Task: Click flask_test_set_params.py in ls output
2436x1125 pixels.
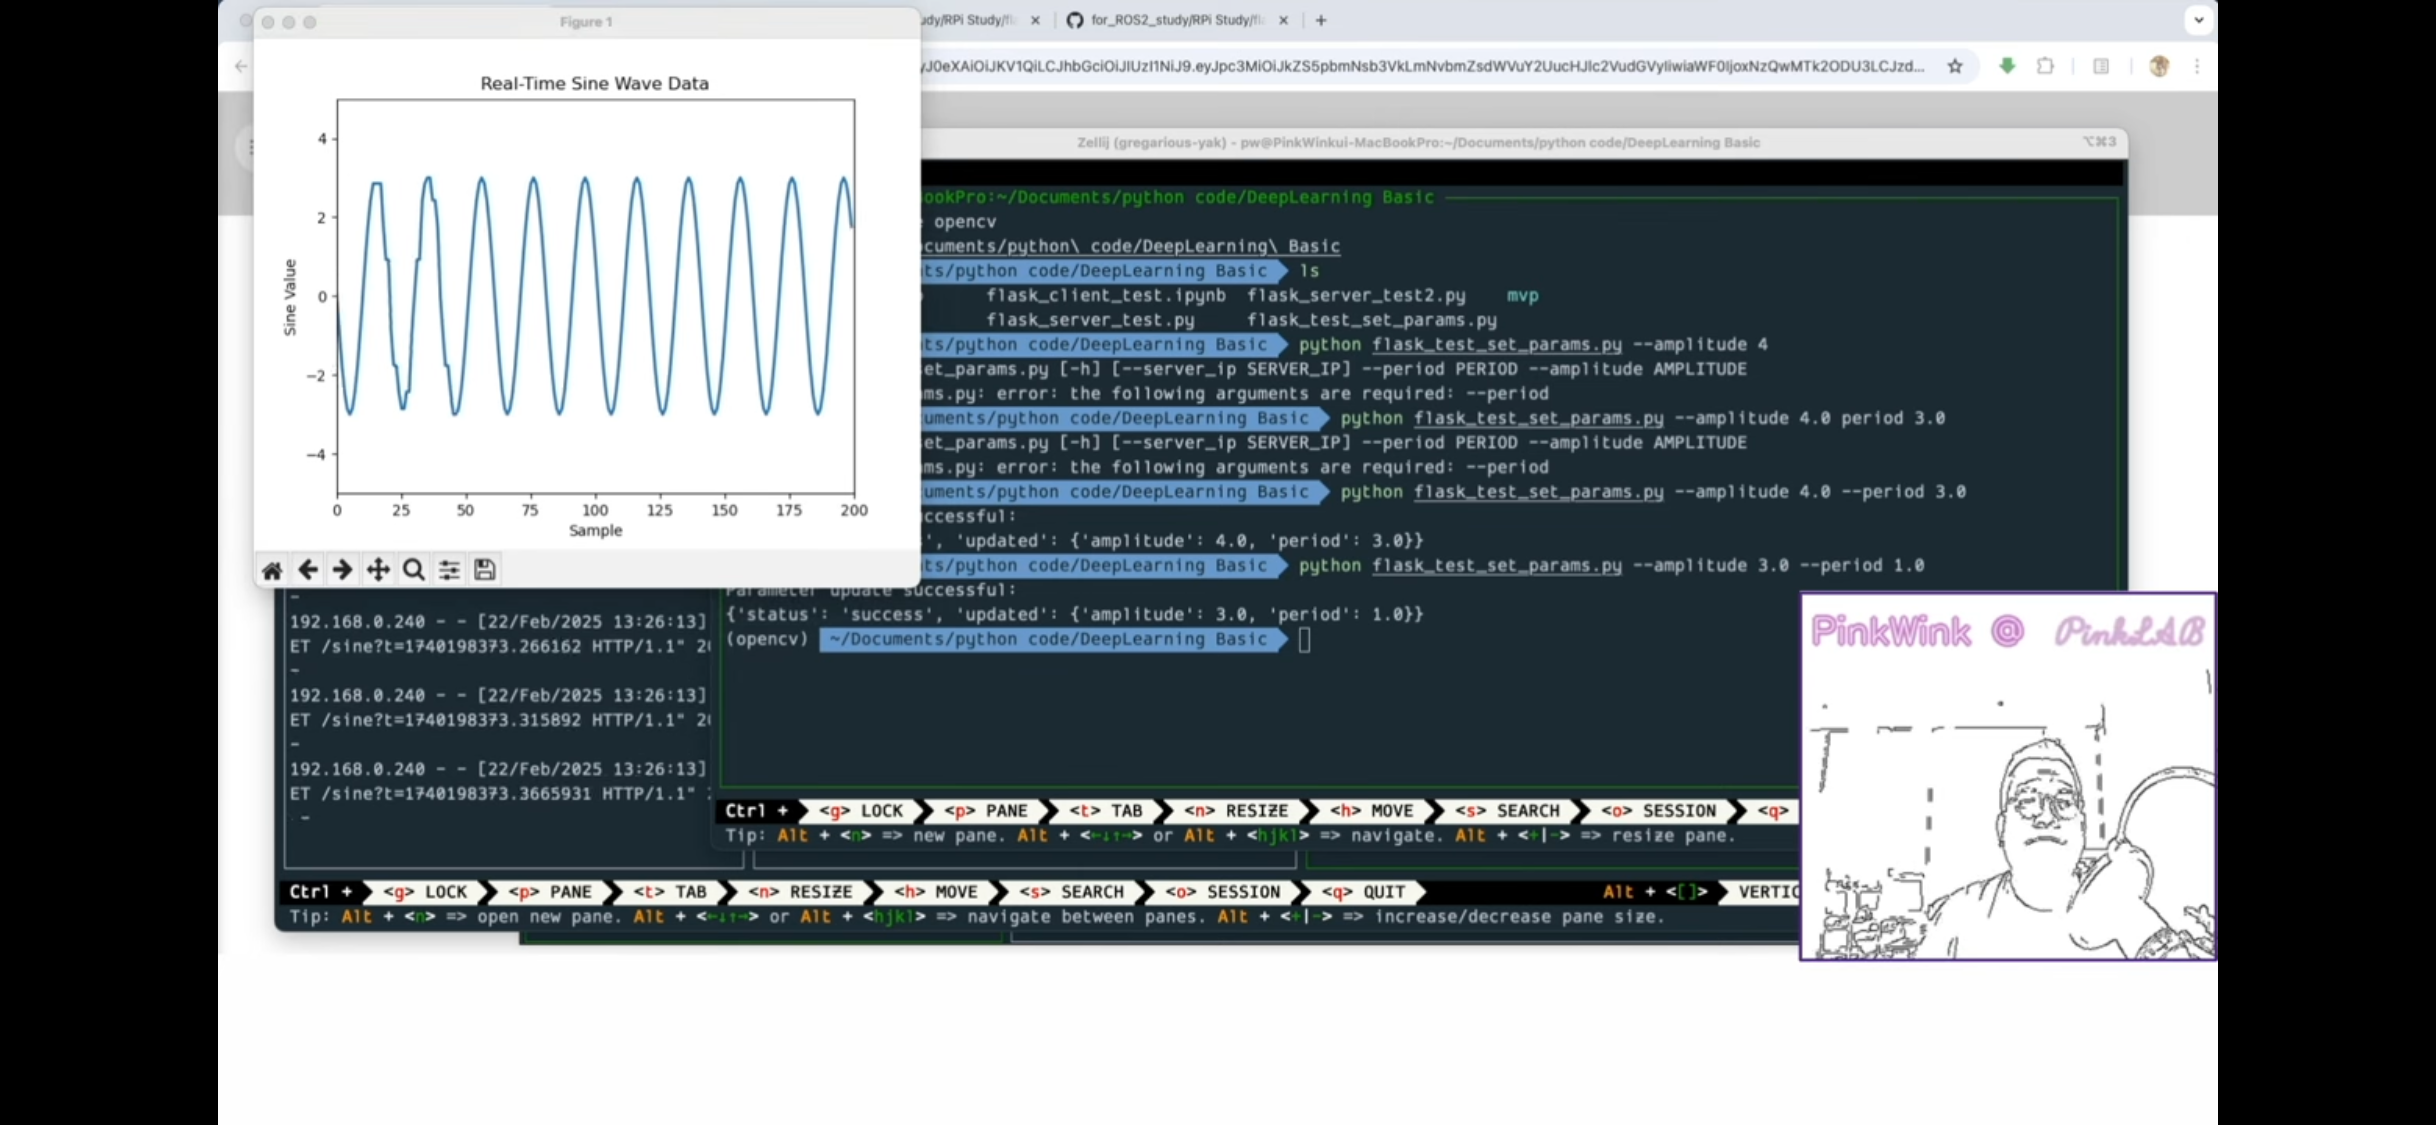Action: (x=1372, y=320)
